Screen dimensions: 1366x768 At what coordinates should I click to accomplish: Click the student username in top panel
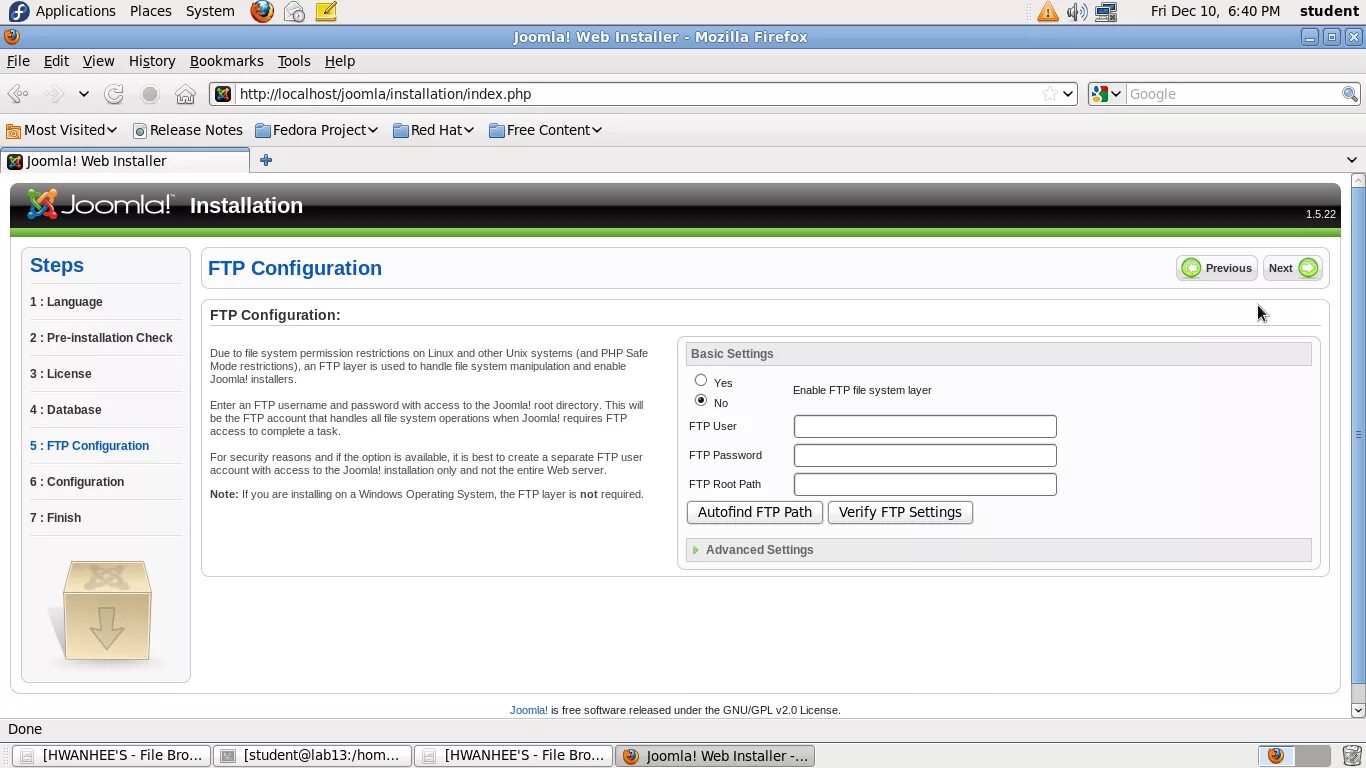(x=1329, y=11)
